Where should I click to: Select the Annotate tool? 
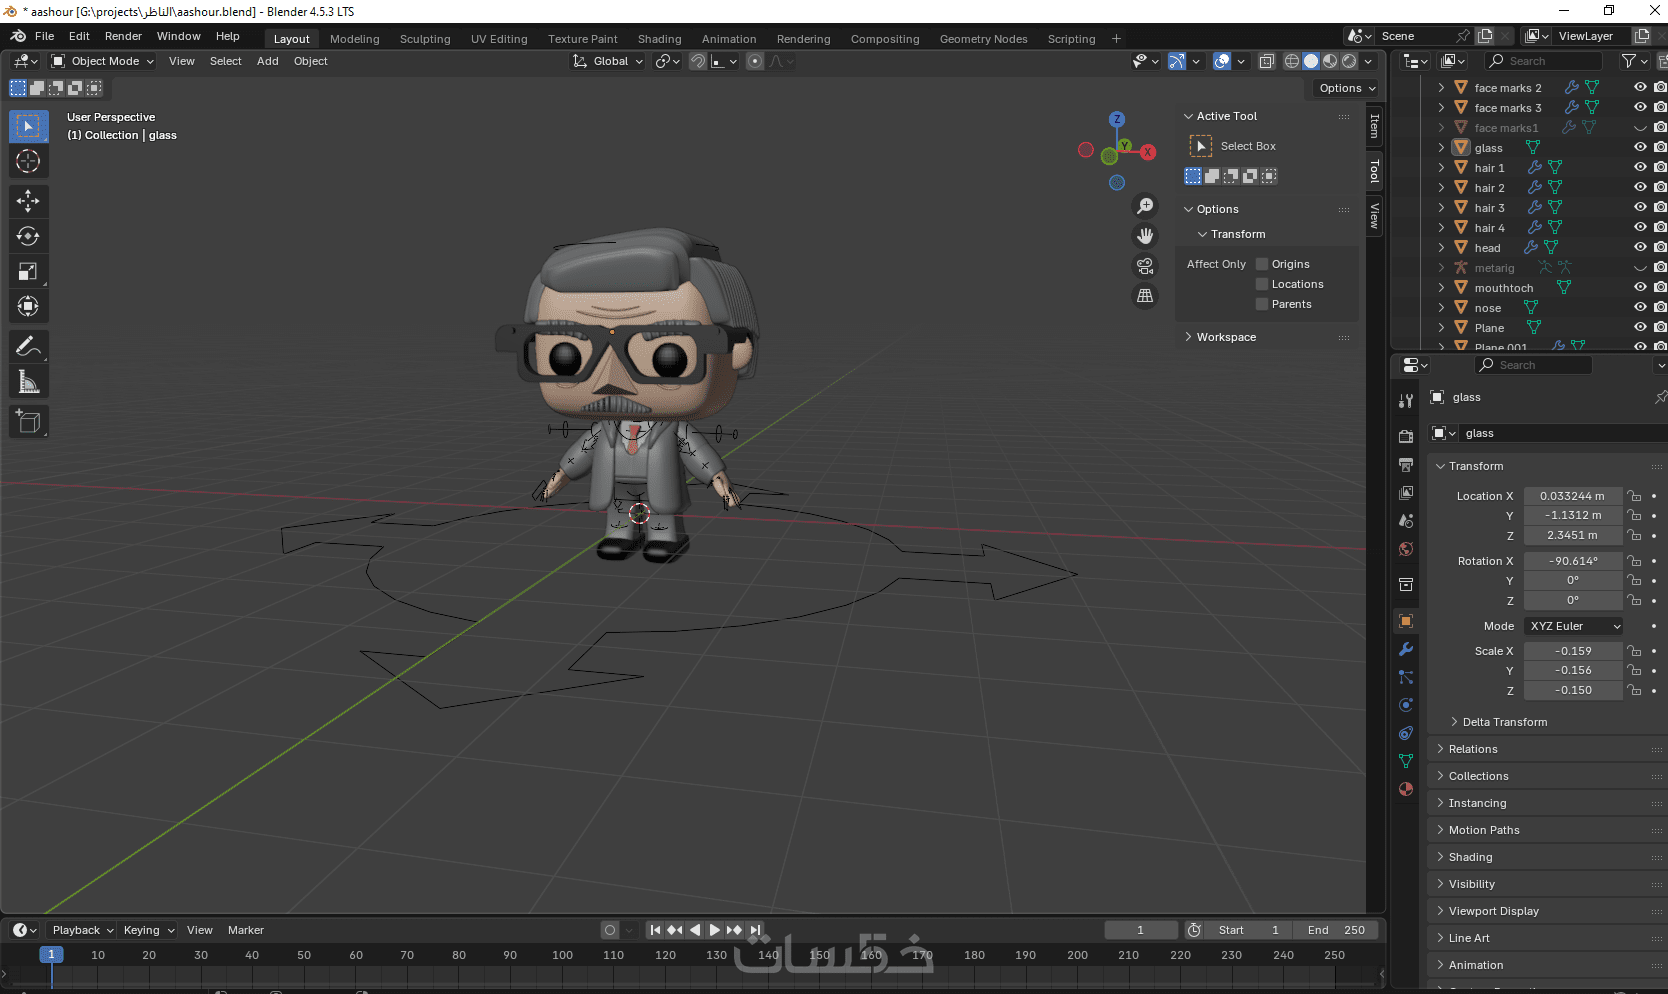(x=28, y=346)
